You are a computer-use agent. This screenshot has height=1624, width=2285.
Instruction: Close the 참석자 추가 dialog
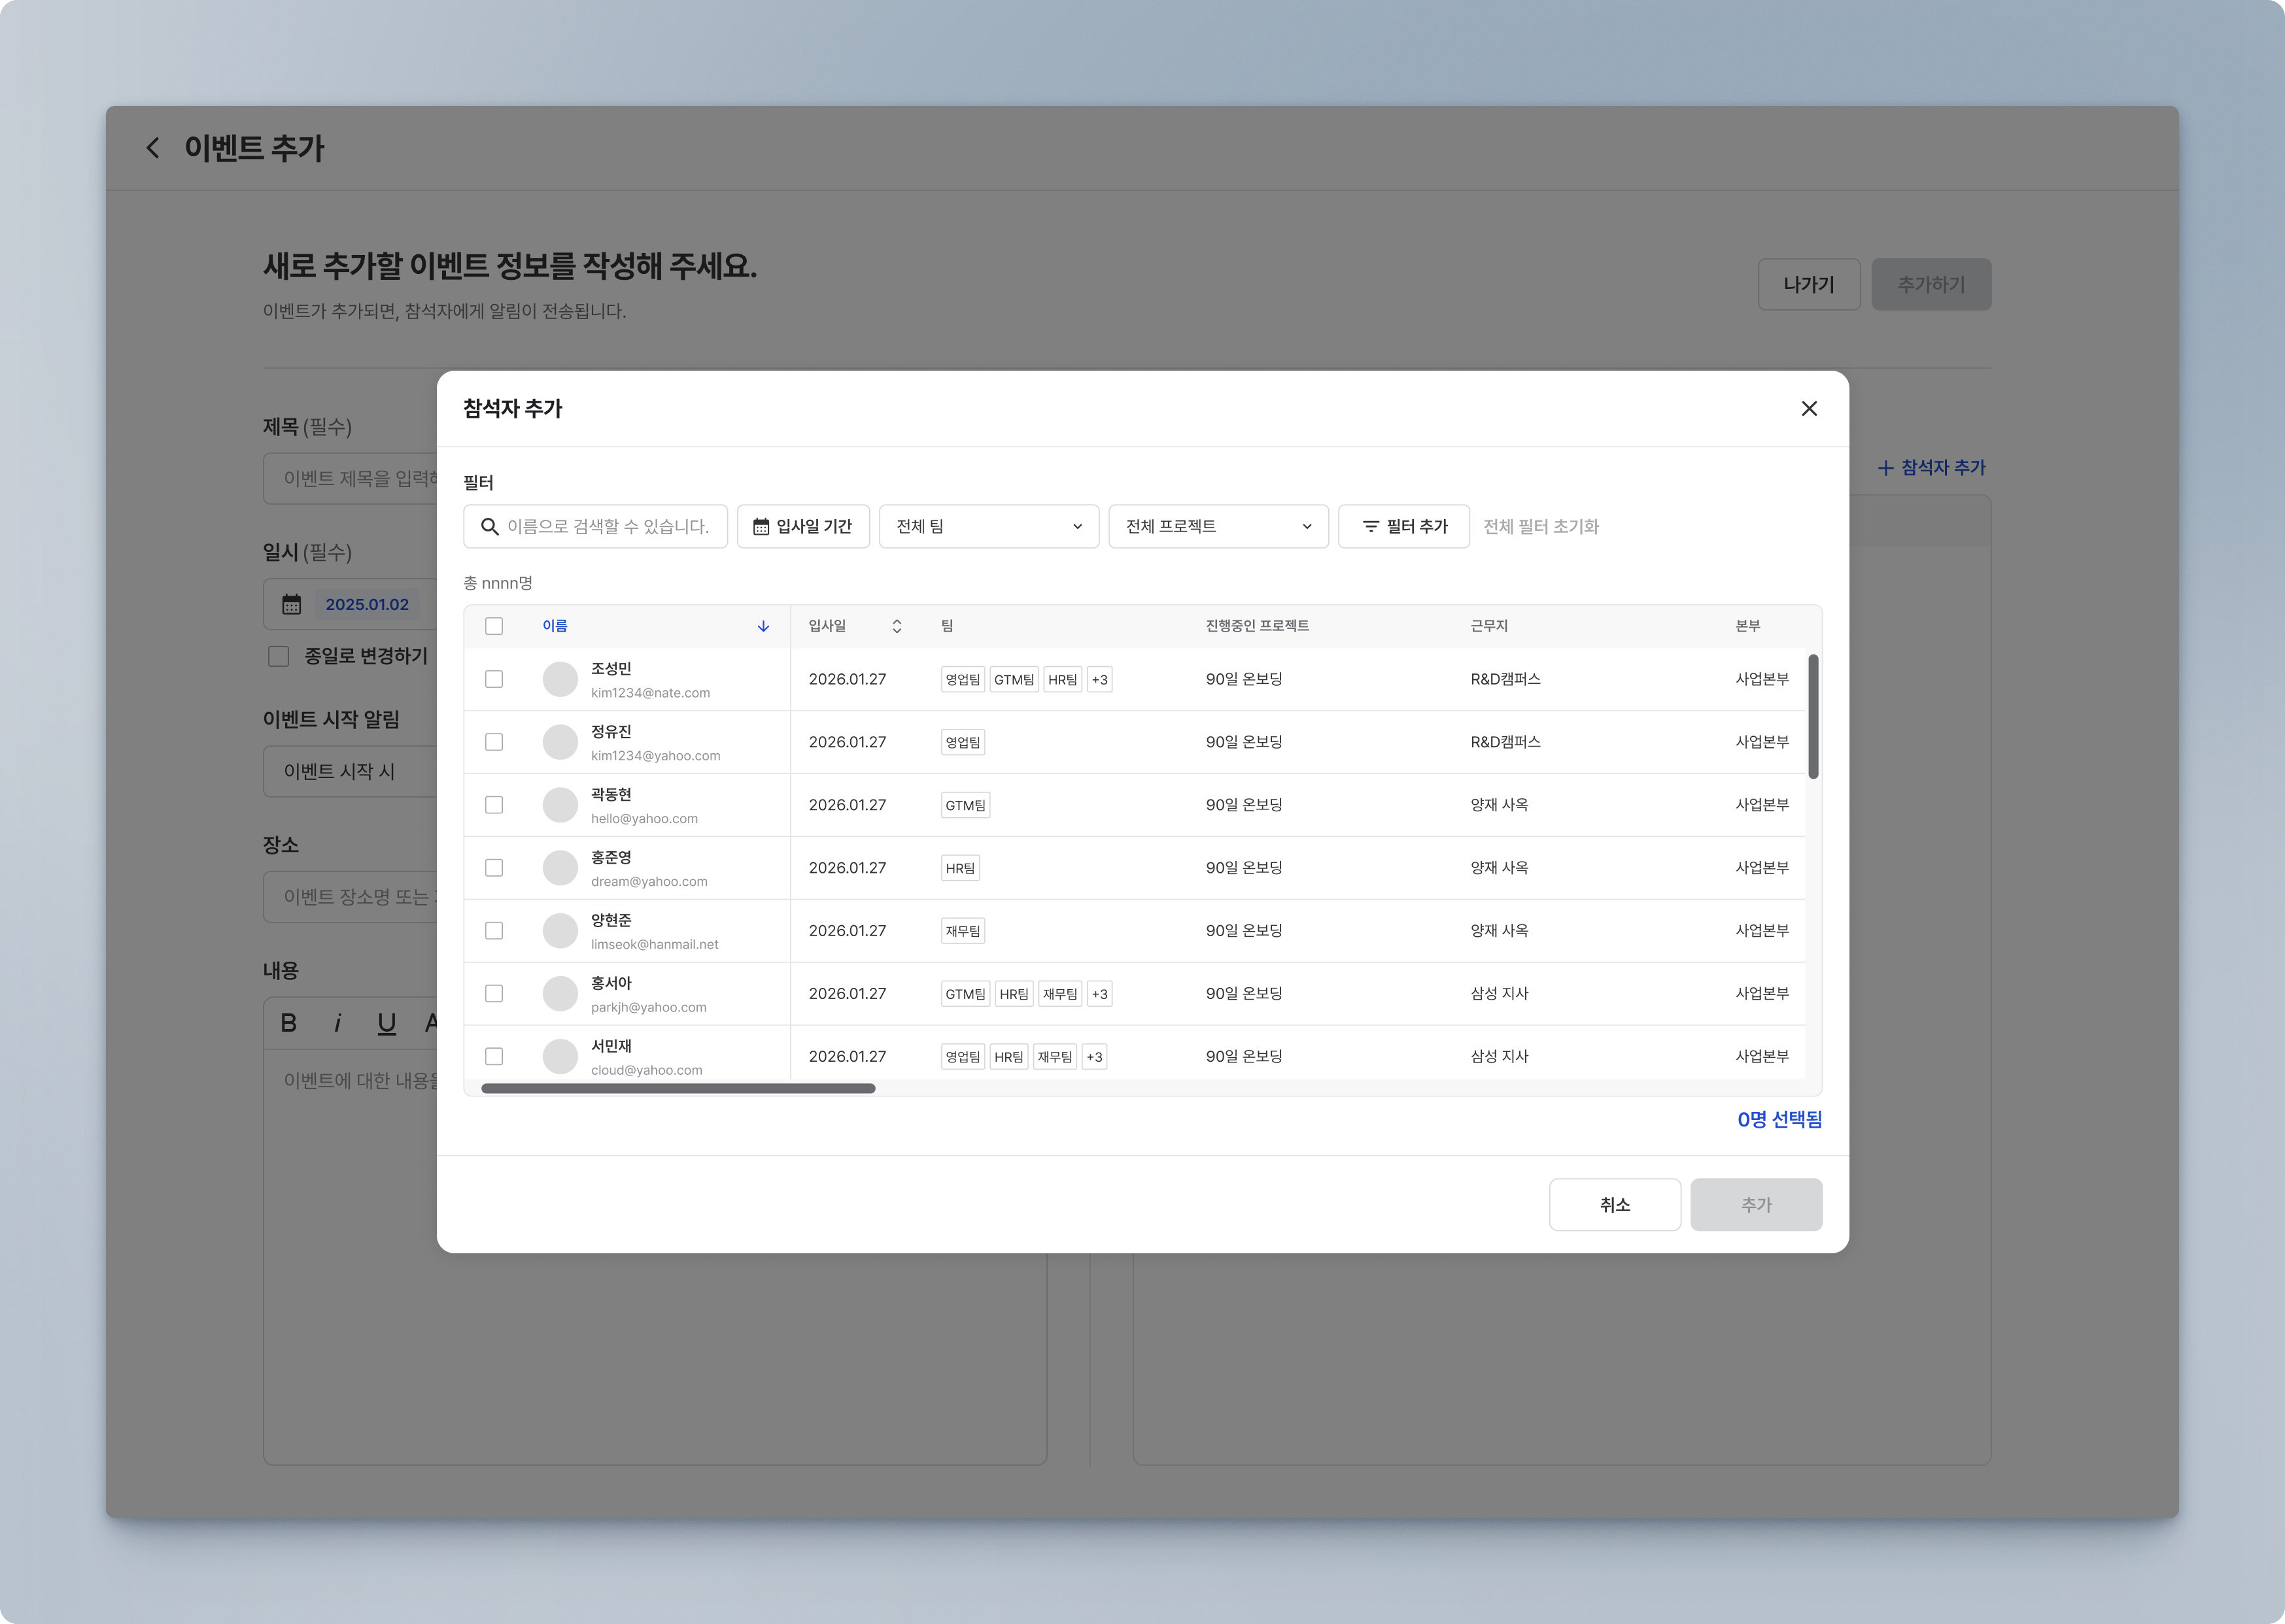[1808, 408]
